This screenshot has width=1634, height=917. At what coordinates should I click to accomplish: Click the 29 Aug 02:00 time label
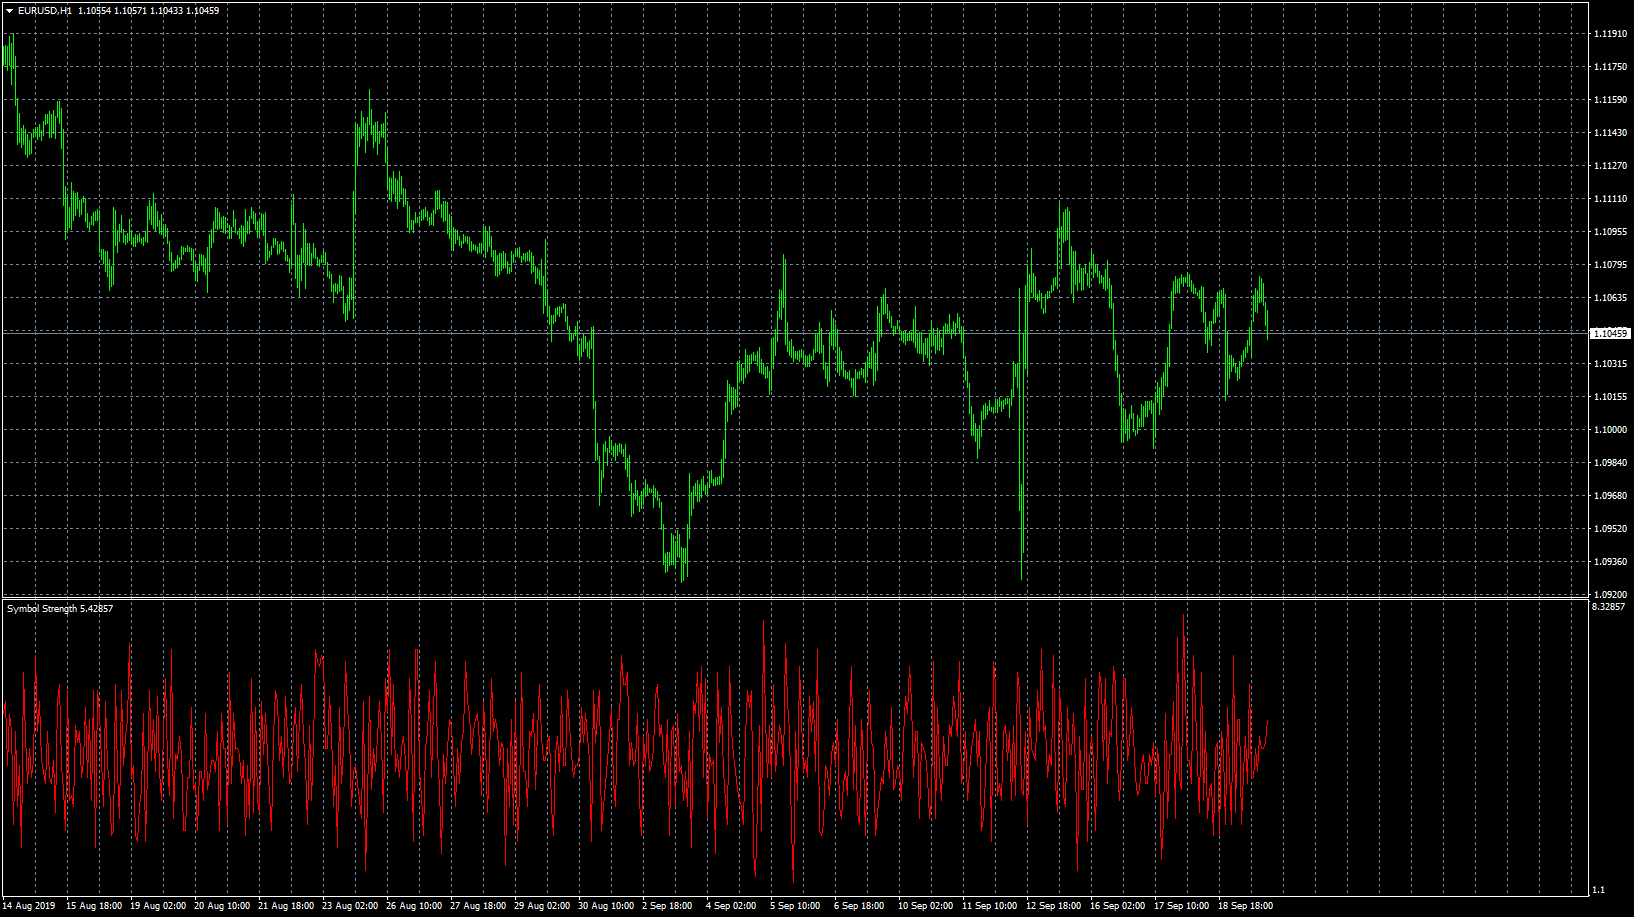[x=542, y=906]
